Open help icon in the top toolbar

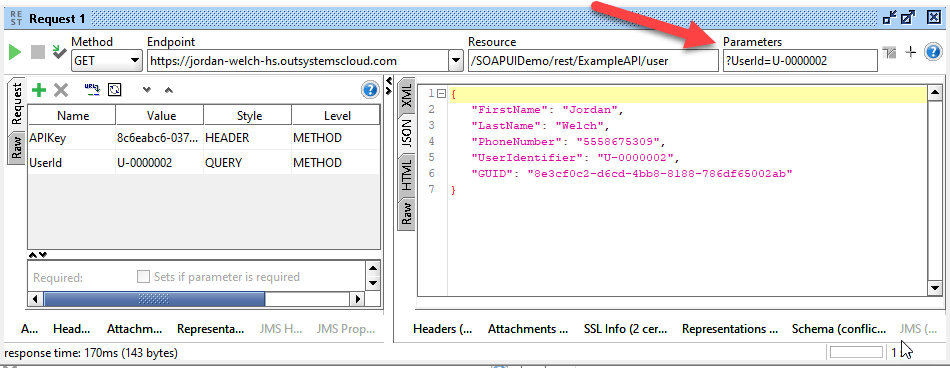pos(932,52)
